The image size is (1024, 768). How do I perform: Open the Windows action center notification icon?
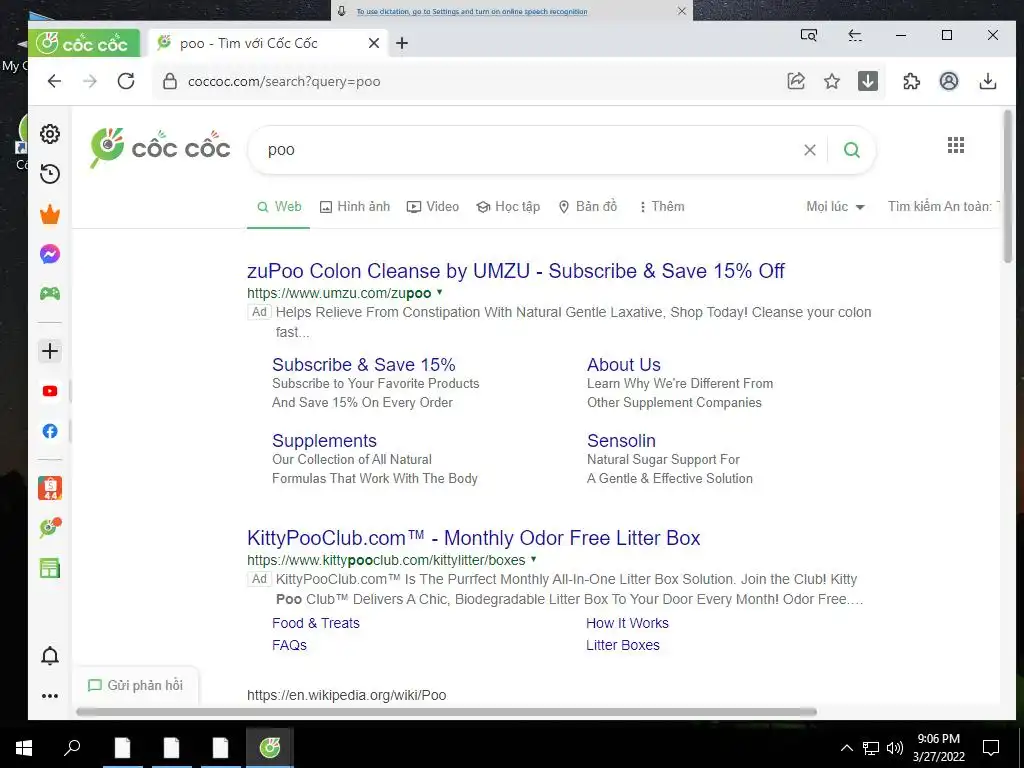click(991, 747)
